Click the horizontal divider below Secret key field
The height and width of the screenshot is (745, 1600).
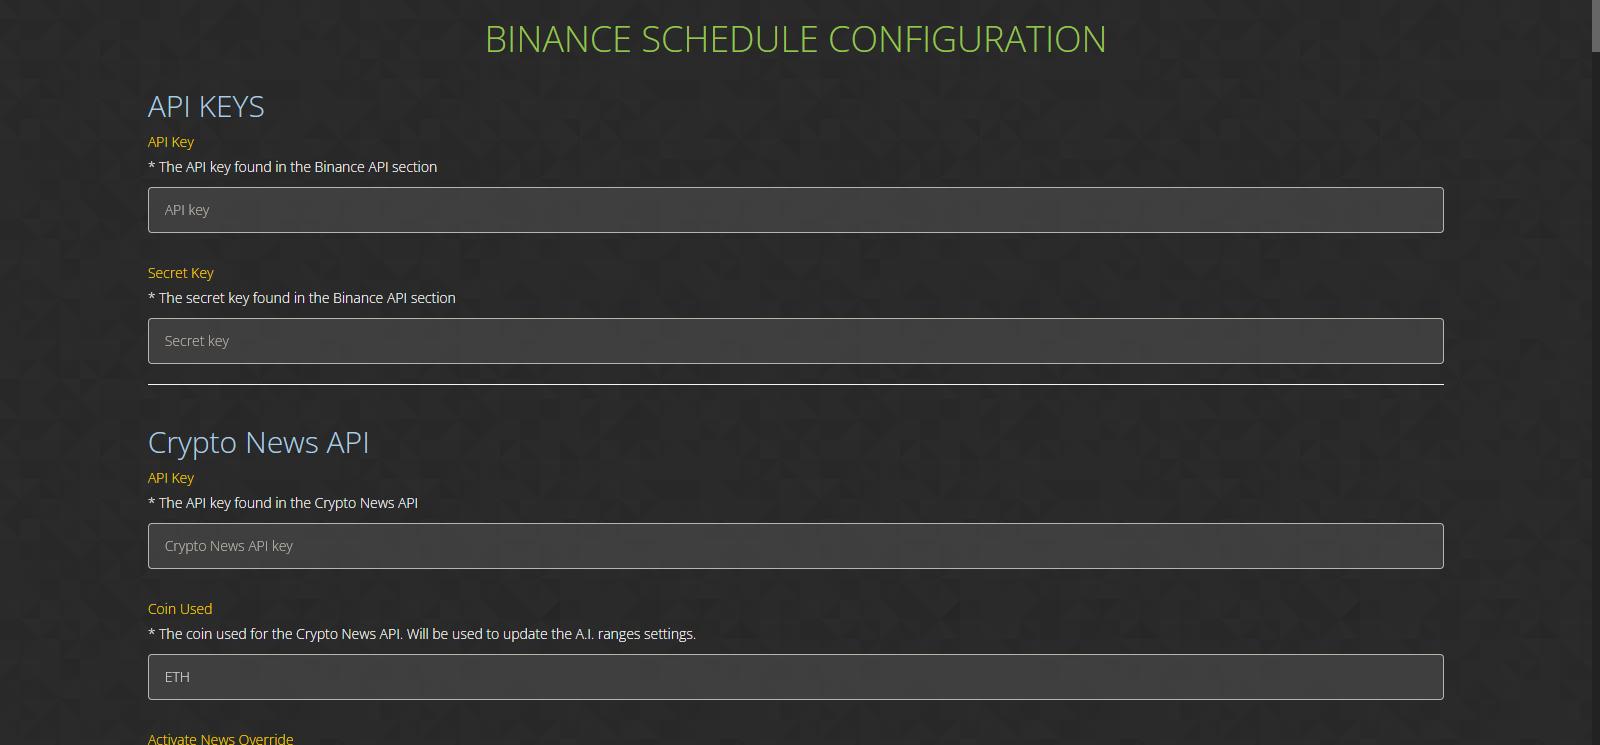pyautogui.click(x=795, y=384)
